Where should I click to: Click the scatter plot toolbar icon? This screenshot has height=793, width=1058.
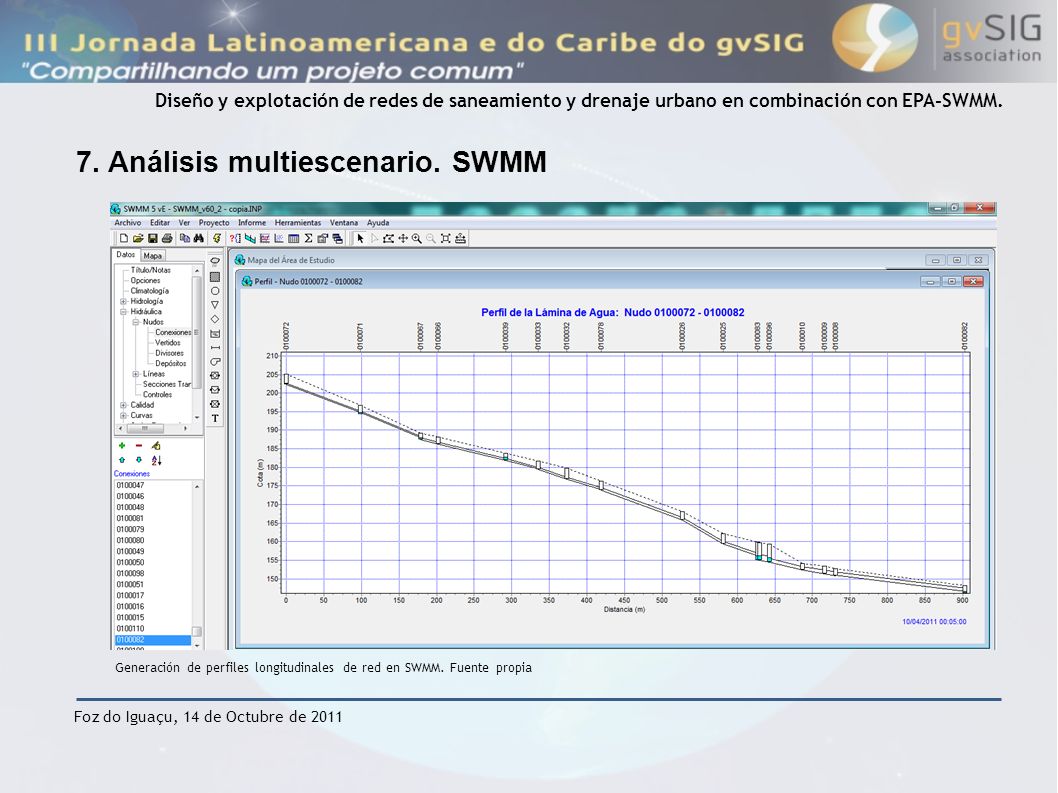[x=279, y=238]
